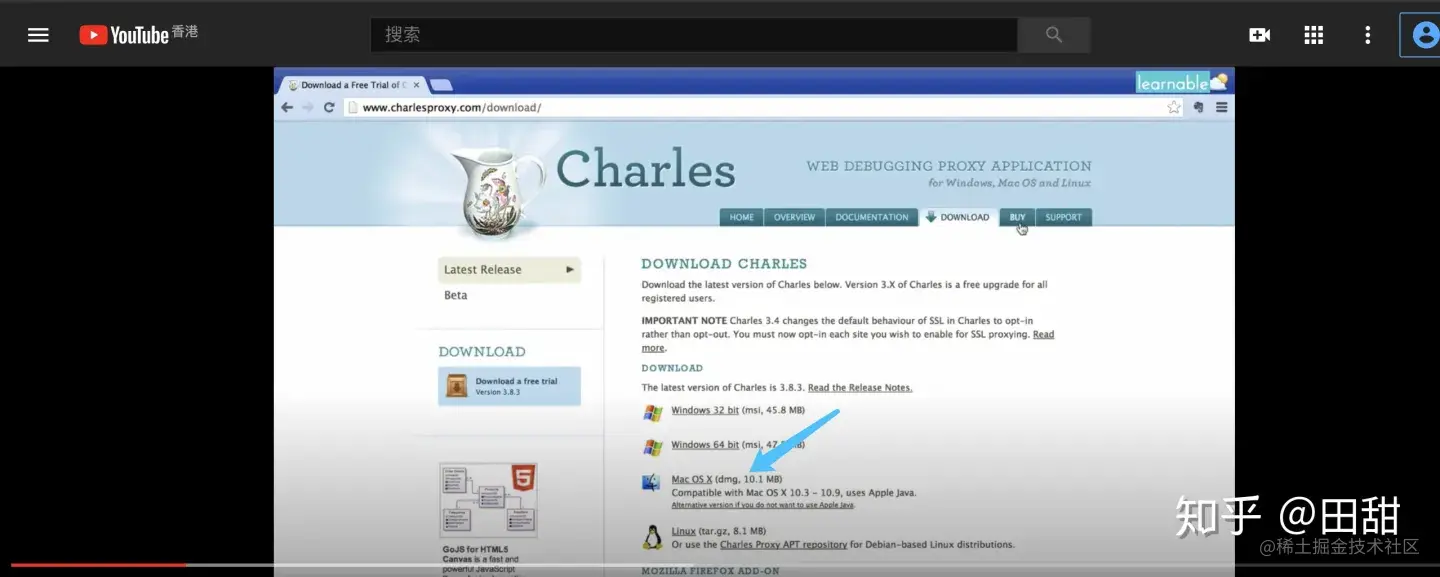Click Windows logo beside 32 bit
The width and height of the screenshot is (1440, 577).
653,412
